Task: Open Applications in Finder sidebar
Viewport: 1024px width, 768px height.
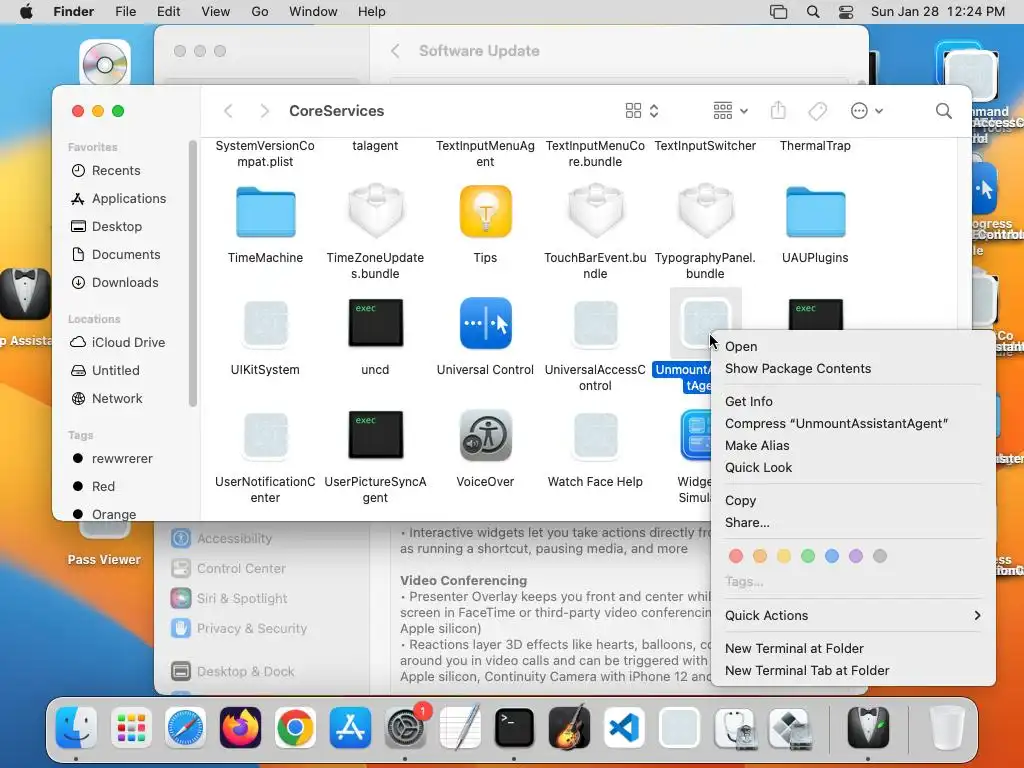Action: [x=129, y=199]
